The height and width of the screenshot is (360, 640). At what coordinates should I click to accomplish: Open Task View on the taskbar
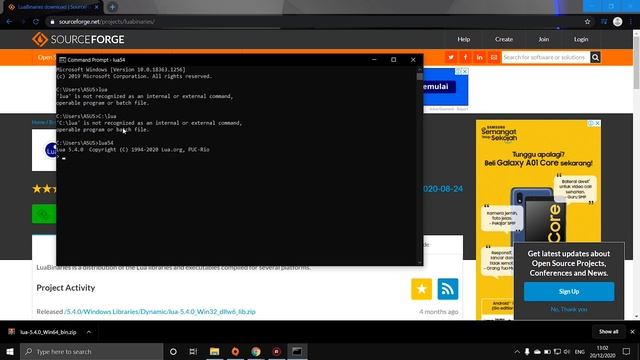[x=193, y=351]
